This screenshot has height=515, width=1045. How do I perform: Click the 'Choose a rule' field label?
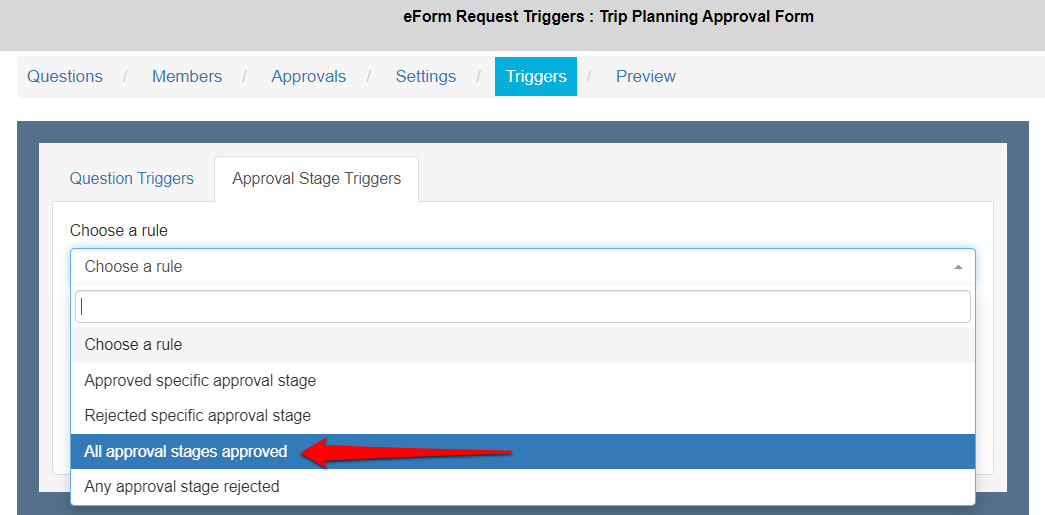[x=119, y=230]
